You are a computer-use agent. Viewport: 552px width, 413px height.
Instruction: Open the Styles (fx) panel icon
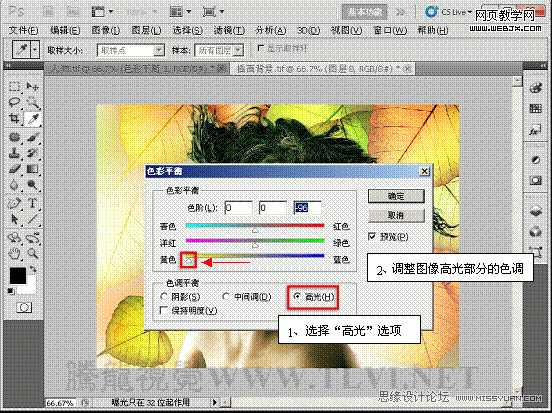coord(535,130)
